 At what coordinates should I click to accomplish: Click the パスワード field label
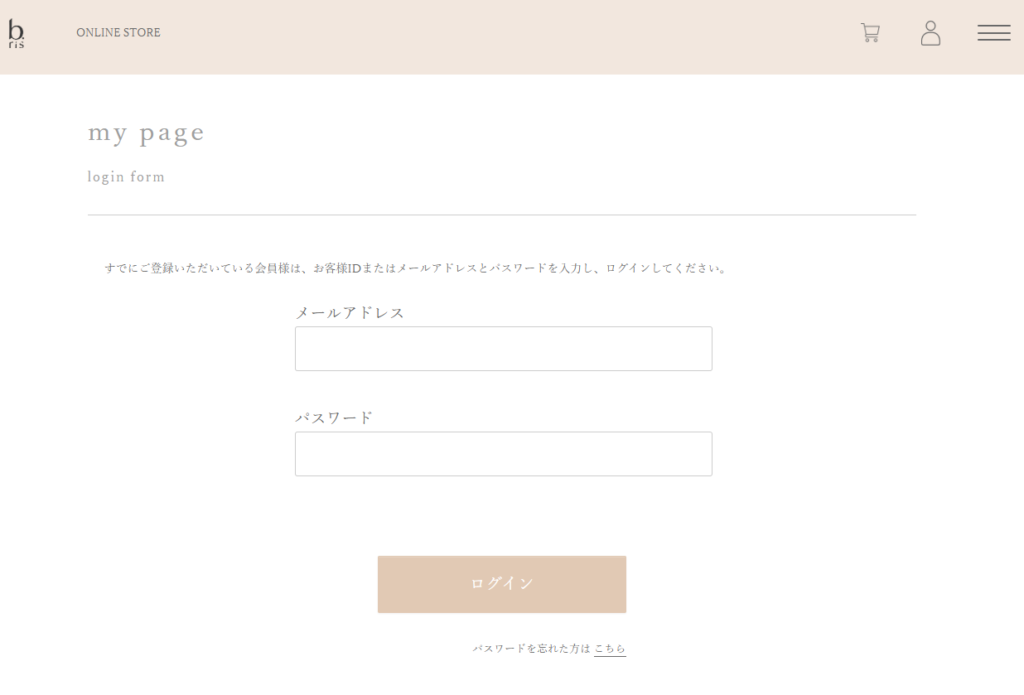pyautogui.click(x=334, y=417)
